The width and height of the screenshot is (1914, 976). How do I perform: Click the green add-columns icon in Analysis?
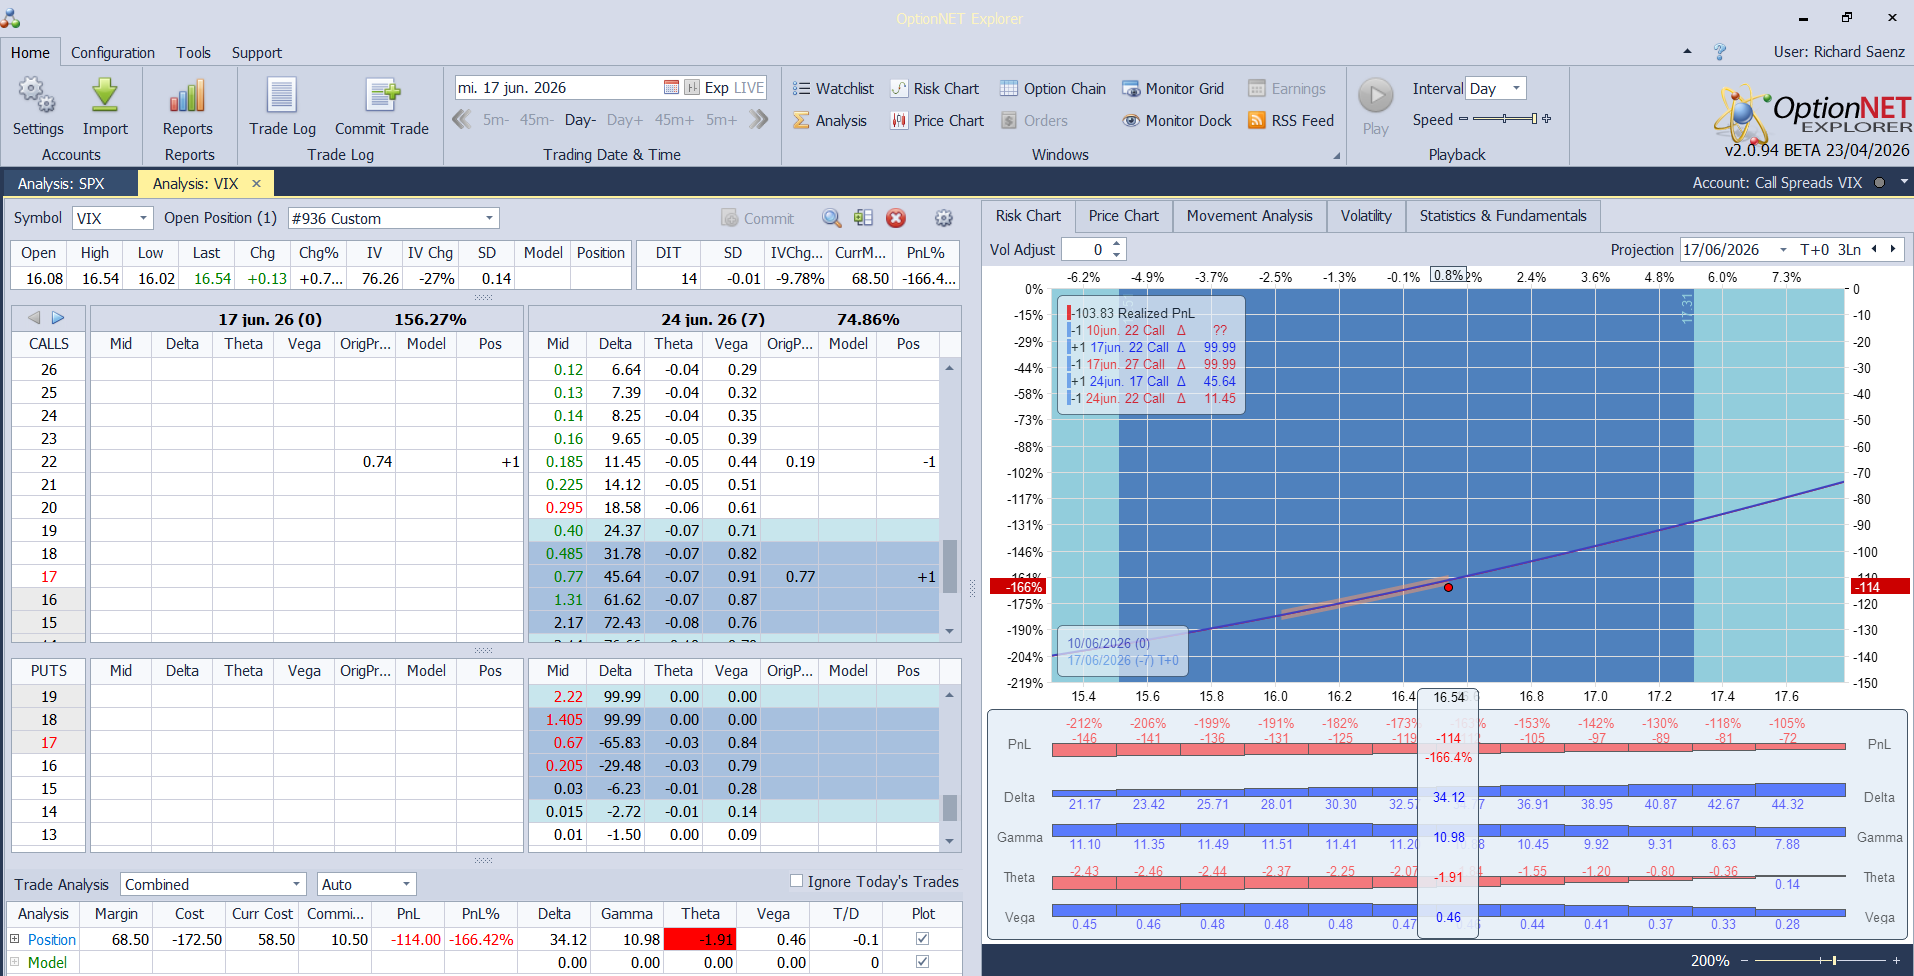pyautogui.click(x=864, y=218)
